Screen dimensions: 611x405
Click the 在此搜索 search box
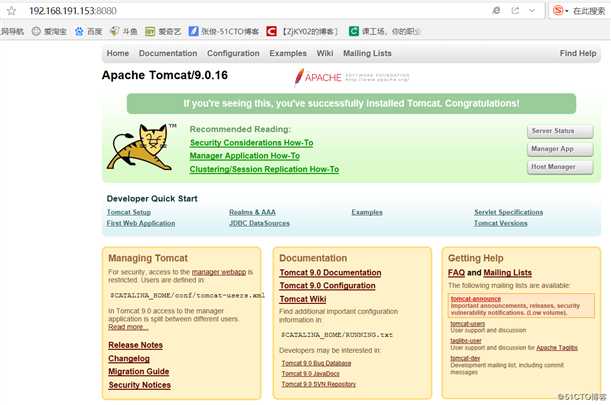(589, 11)
